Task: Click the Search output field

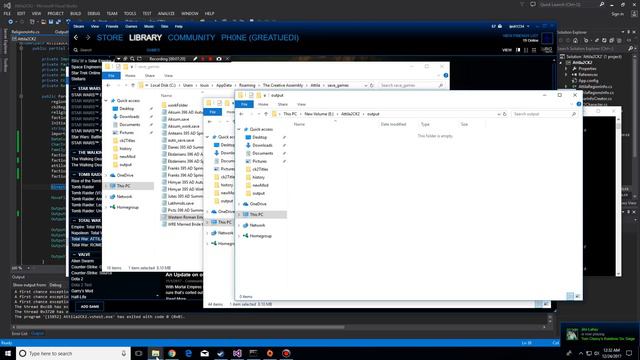Action: point(545,114)
